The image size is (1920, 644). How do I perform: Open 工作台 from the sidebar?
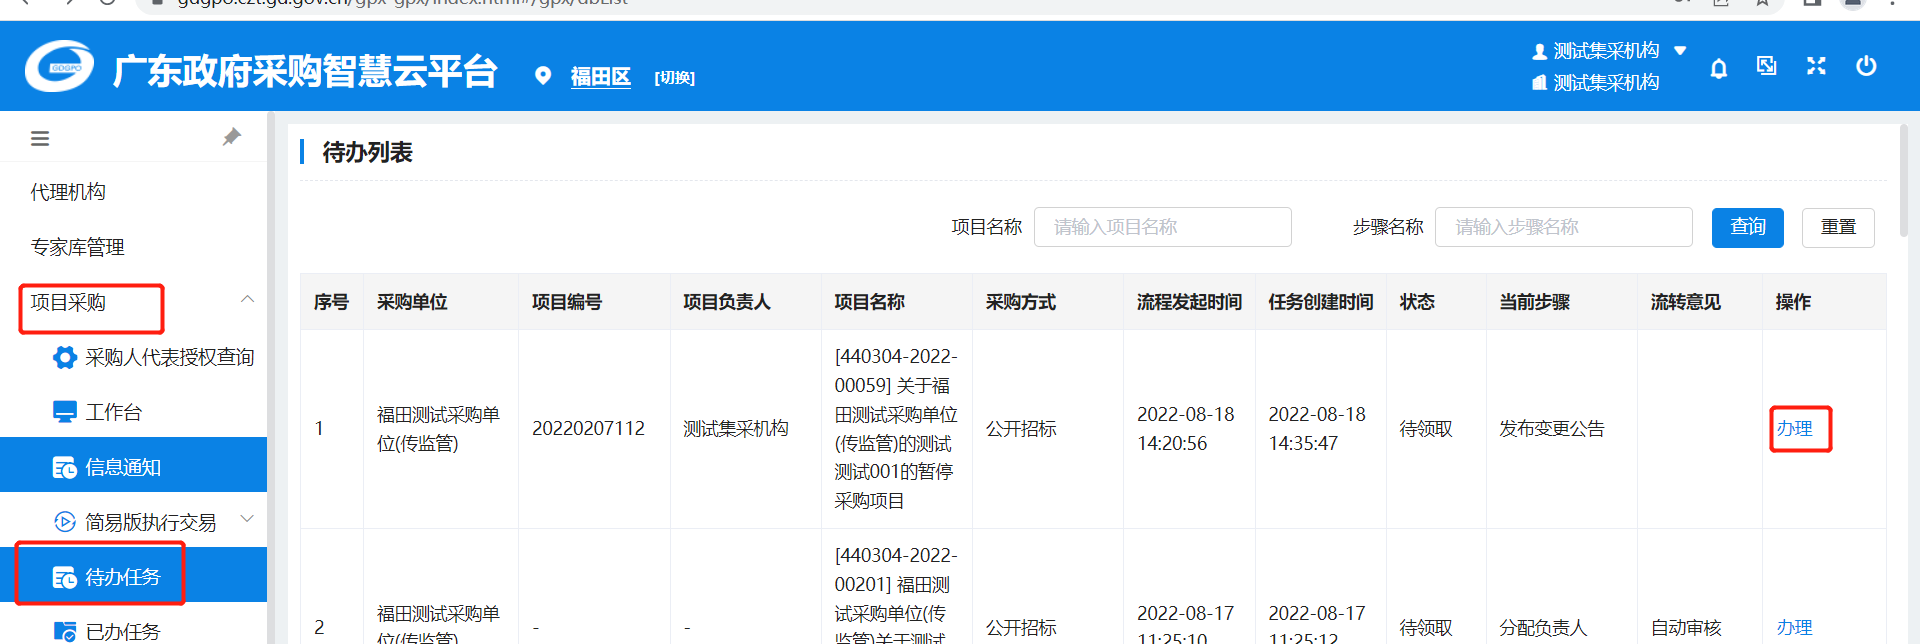click(113, 412)
